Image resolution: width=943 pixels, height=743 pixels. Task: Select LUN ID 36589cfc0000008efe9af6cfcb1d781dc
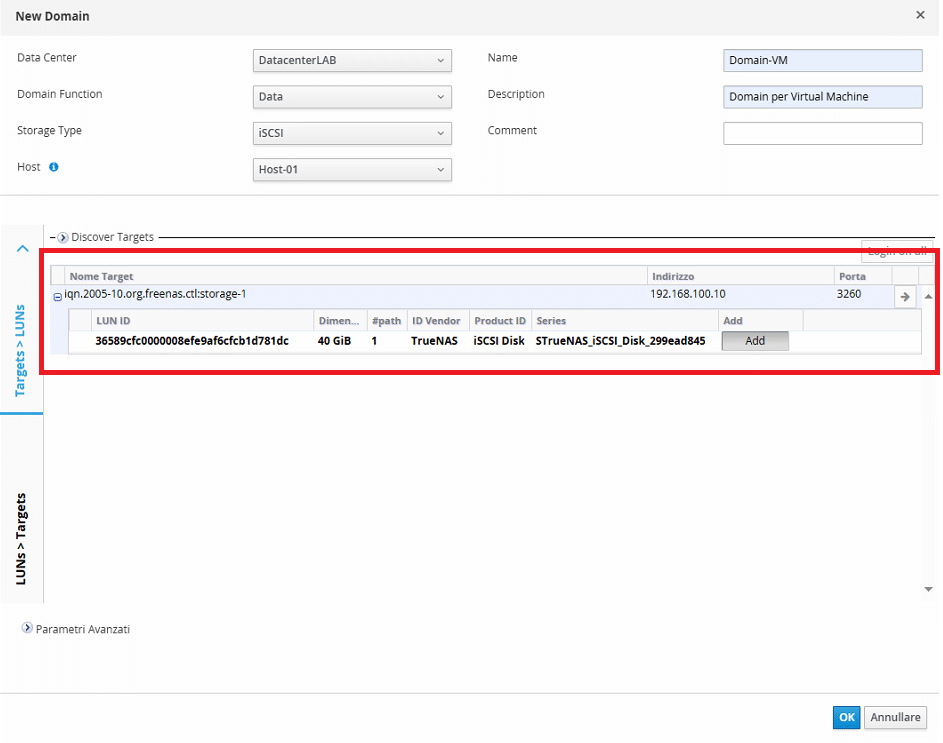[192, 341]
